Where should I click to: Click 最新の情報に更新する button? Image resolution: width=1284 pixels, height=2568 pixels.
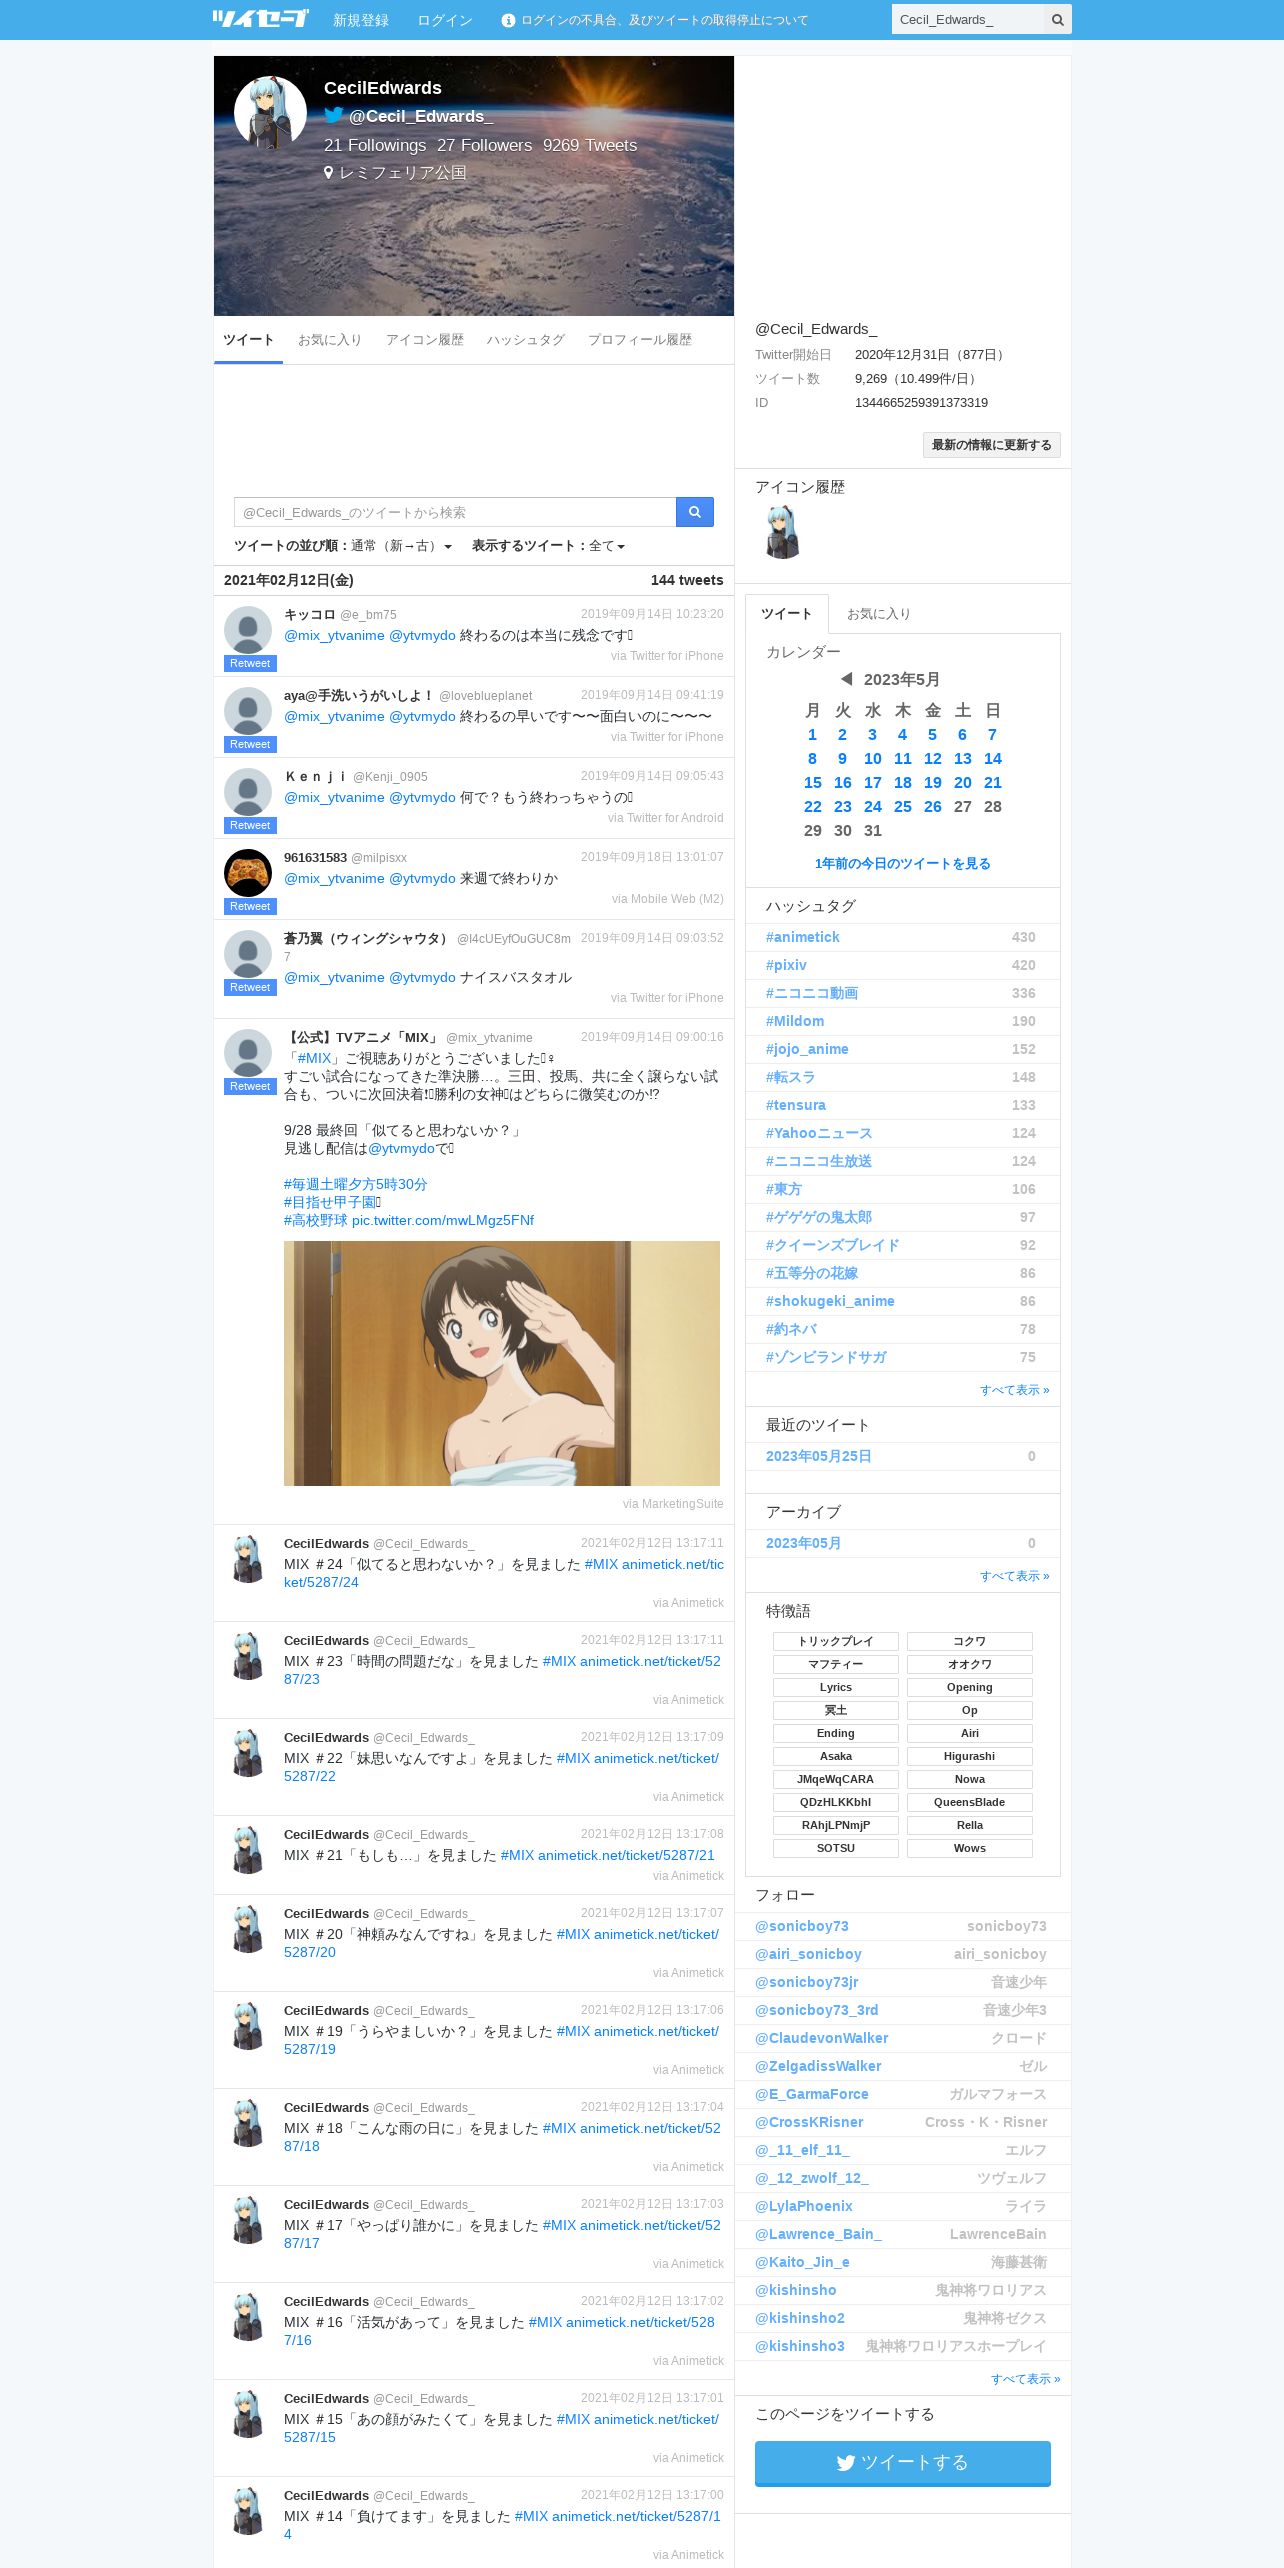coord(992,445)
